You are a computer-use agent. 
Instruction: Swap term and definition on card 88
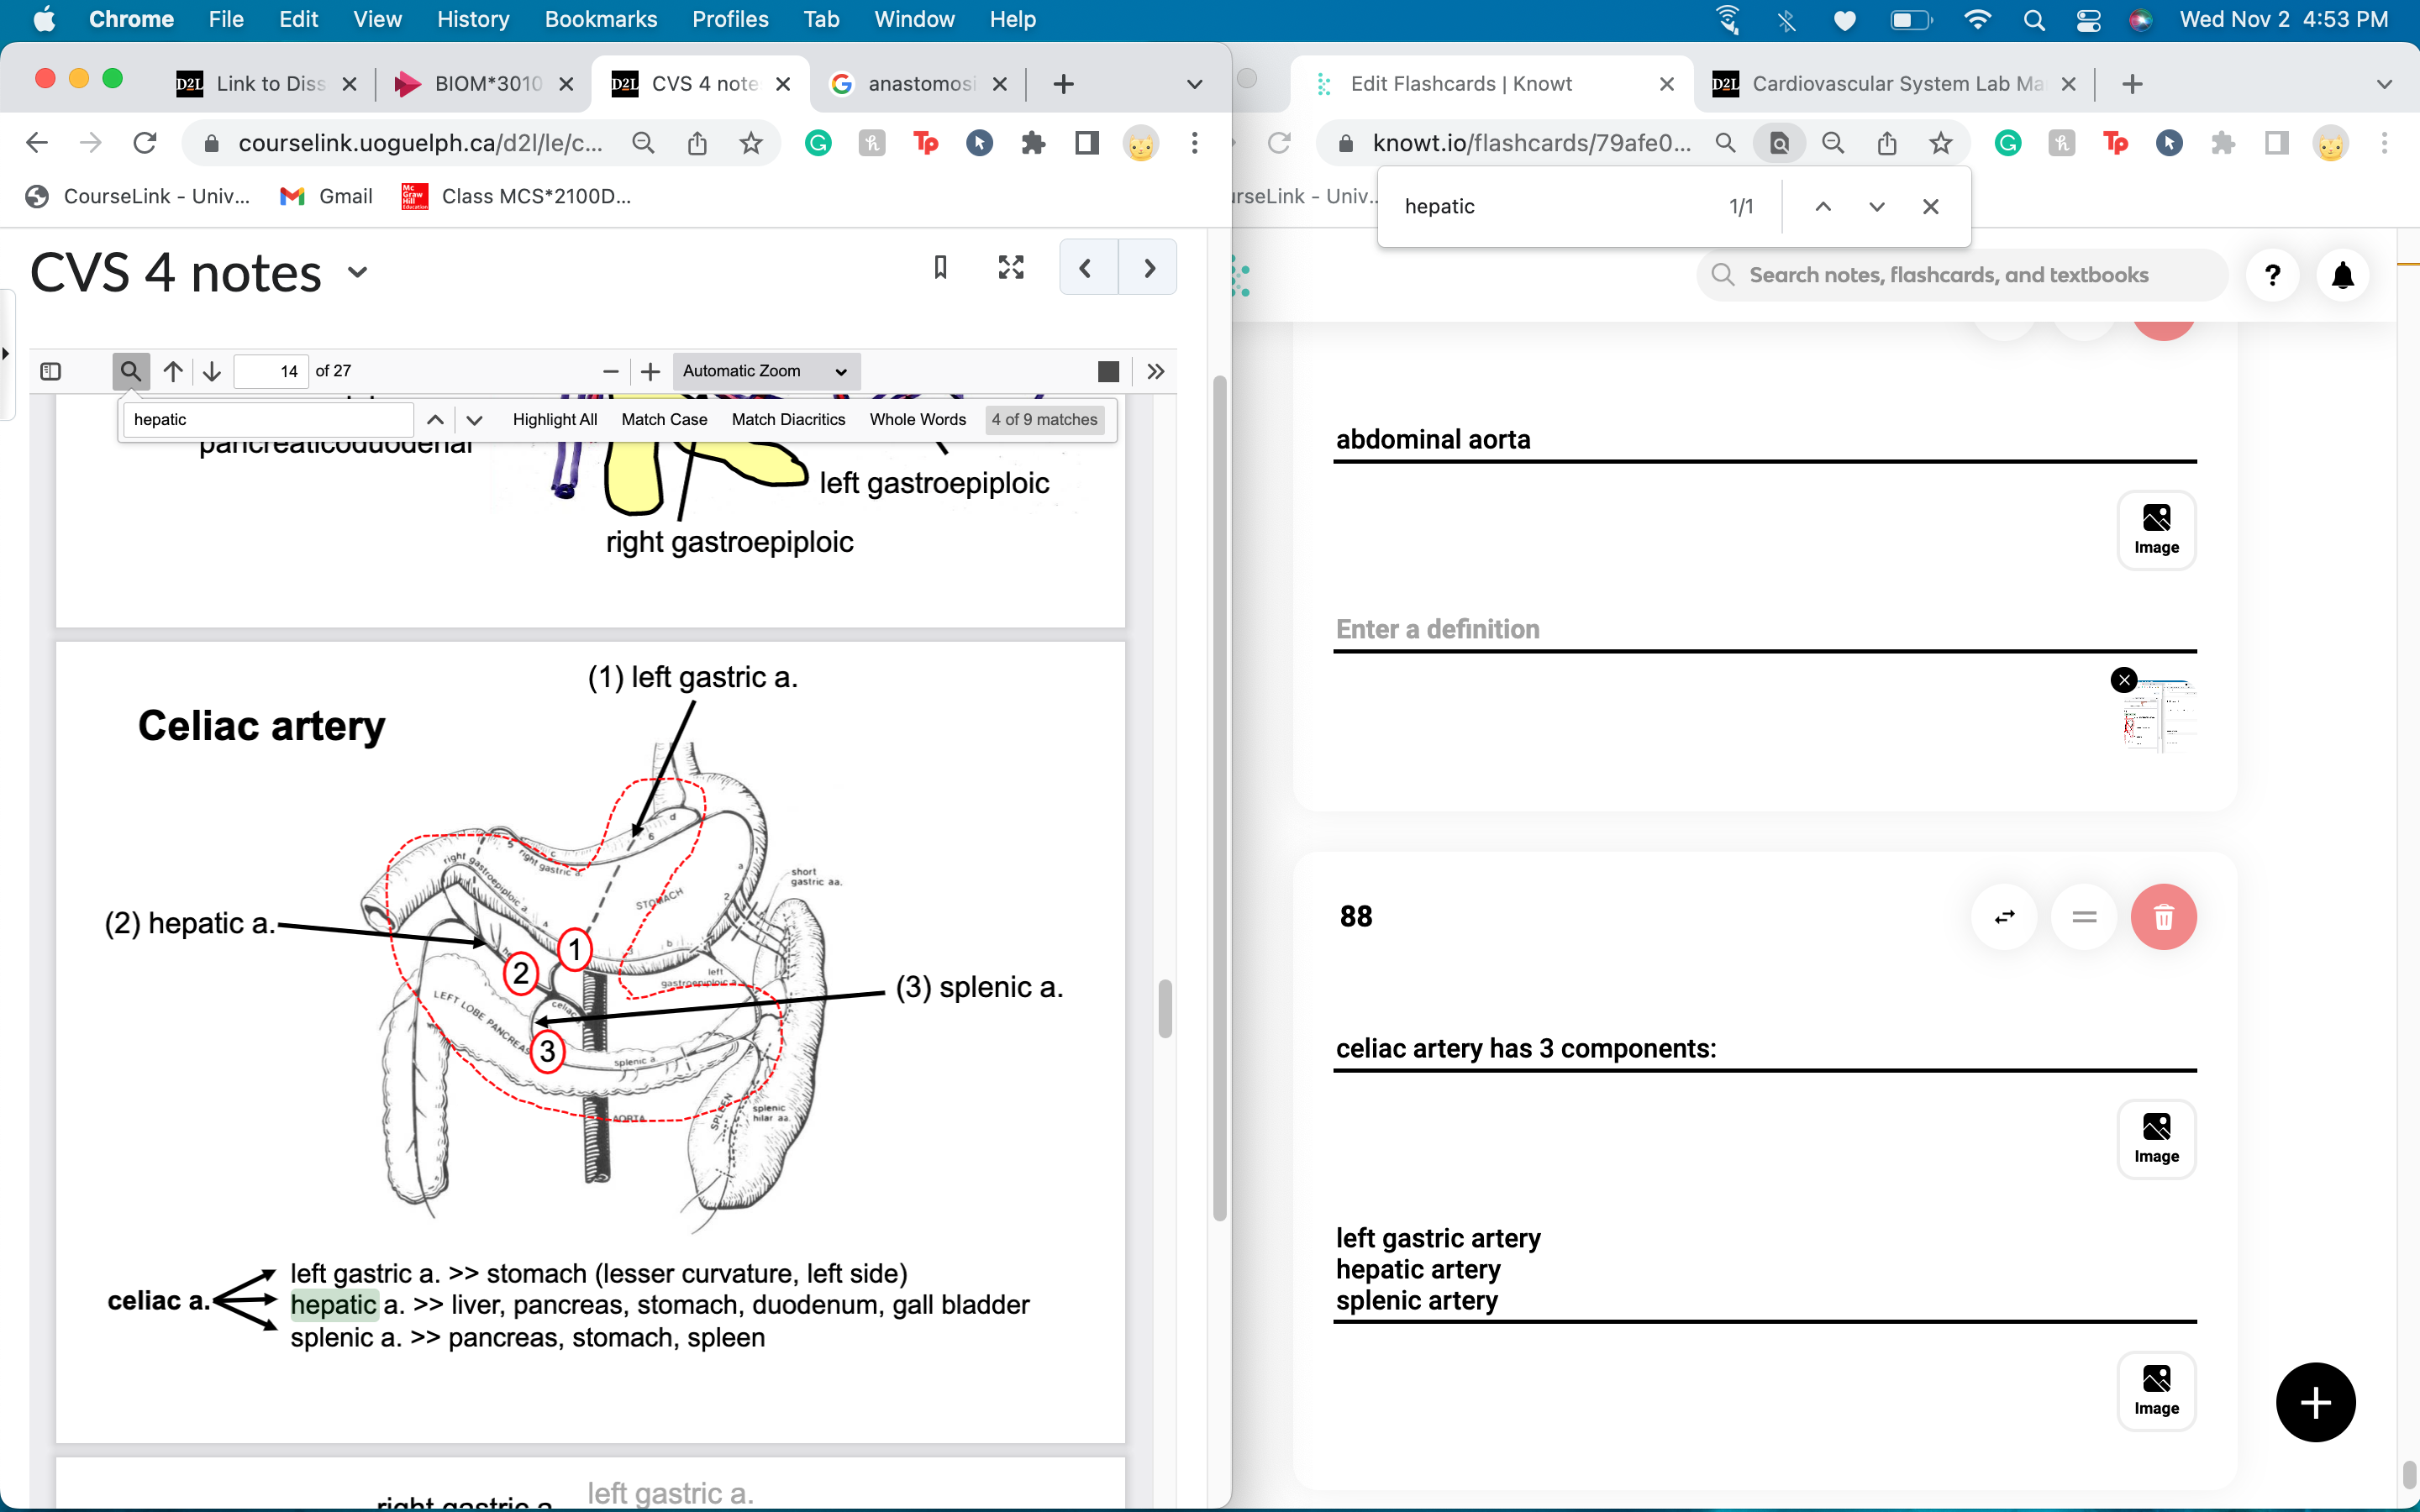(x=2004, y=916)
